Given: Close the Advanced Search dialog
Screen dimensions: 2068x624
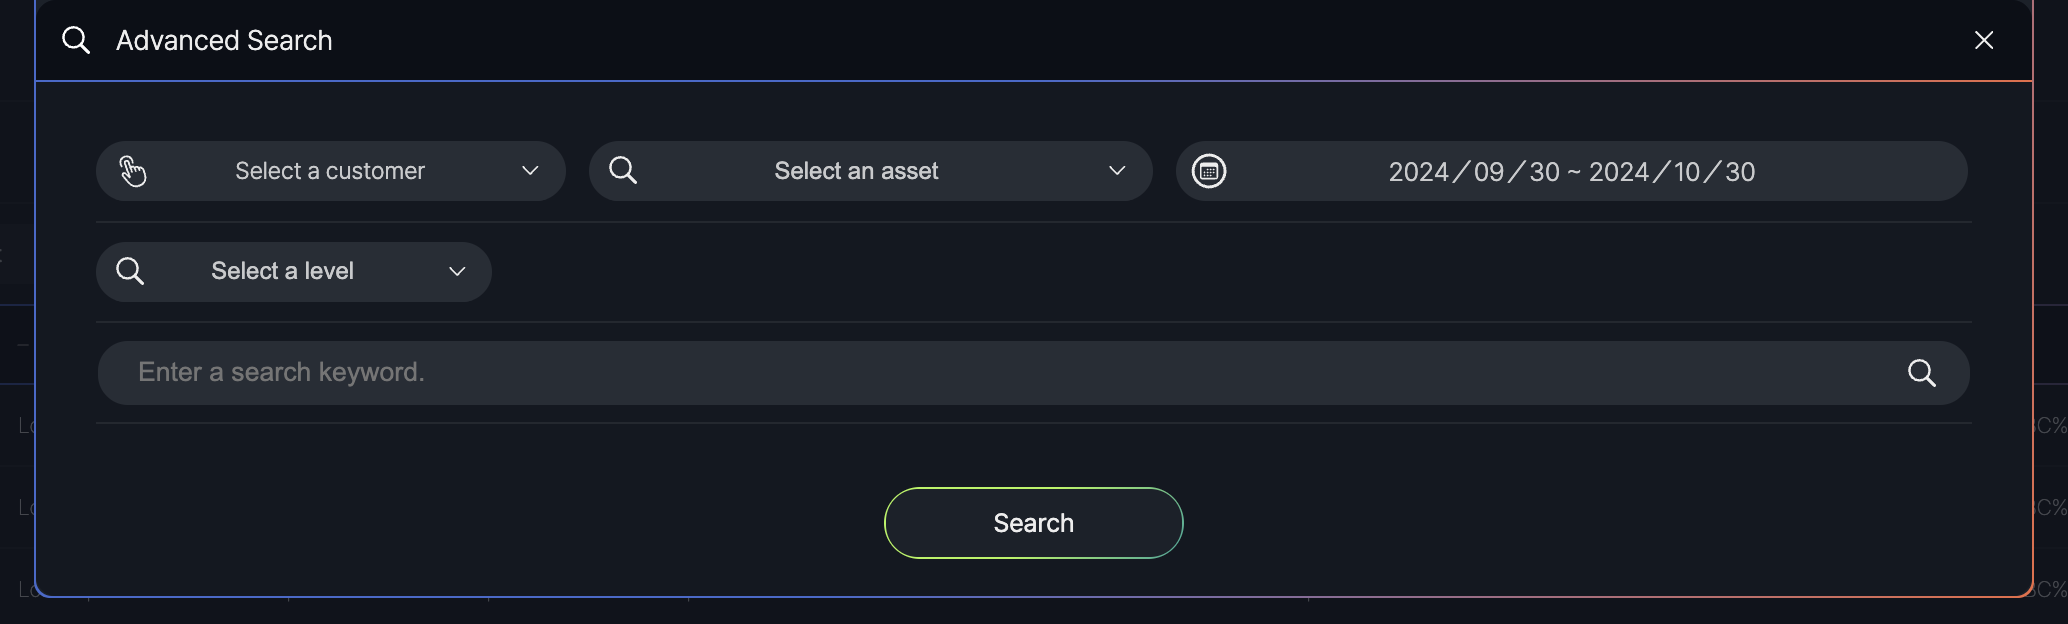Looking at the screenshot, I should coord(1984,40).
